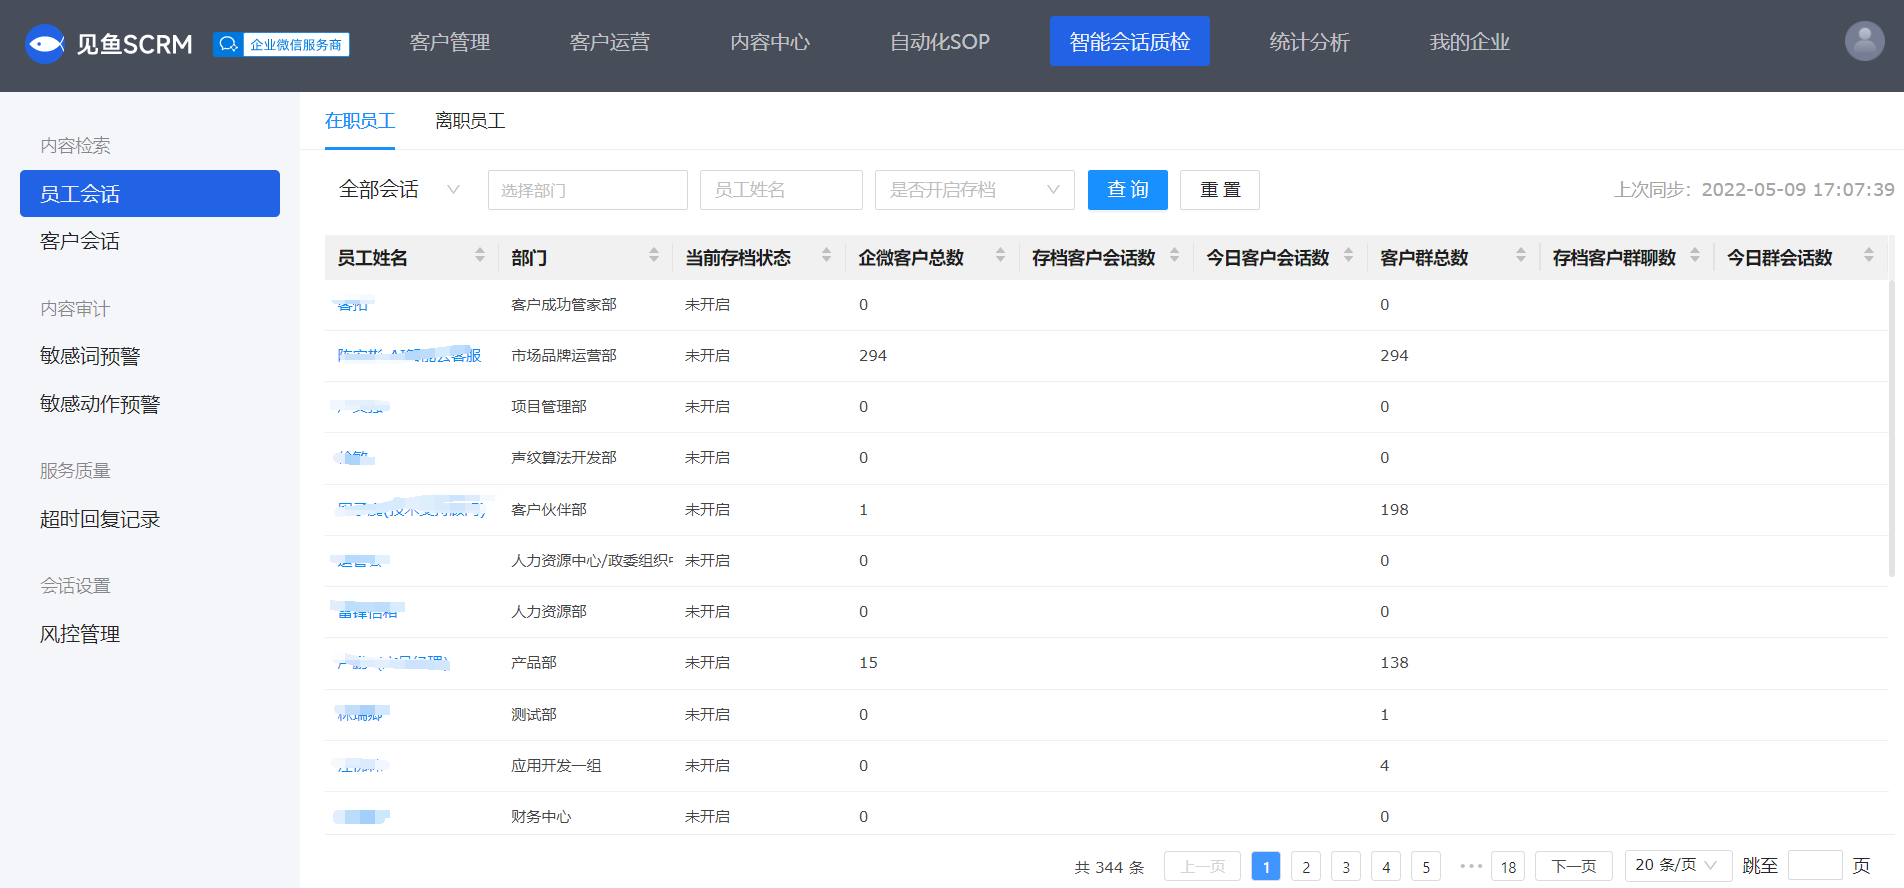
Task: Open 客户管理 in top navigation
Action: [x=450, y=42]
